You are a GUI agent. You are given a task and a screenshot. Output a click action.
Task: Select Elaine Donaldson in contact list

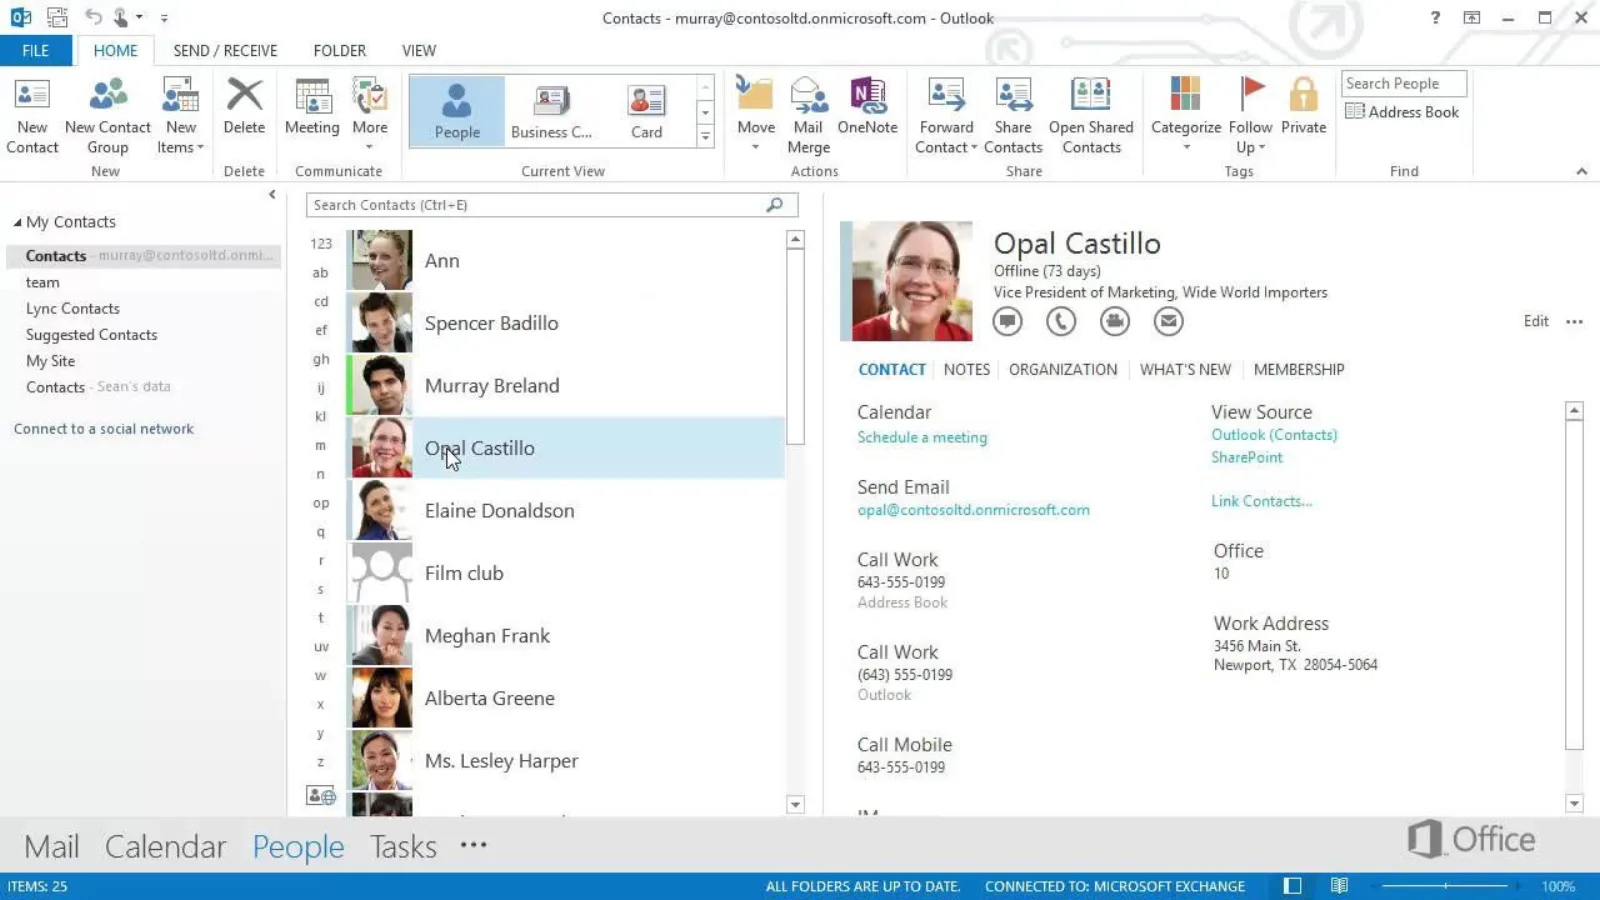[566, 510]
